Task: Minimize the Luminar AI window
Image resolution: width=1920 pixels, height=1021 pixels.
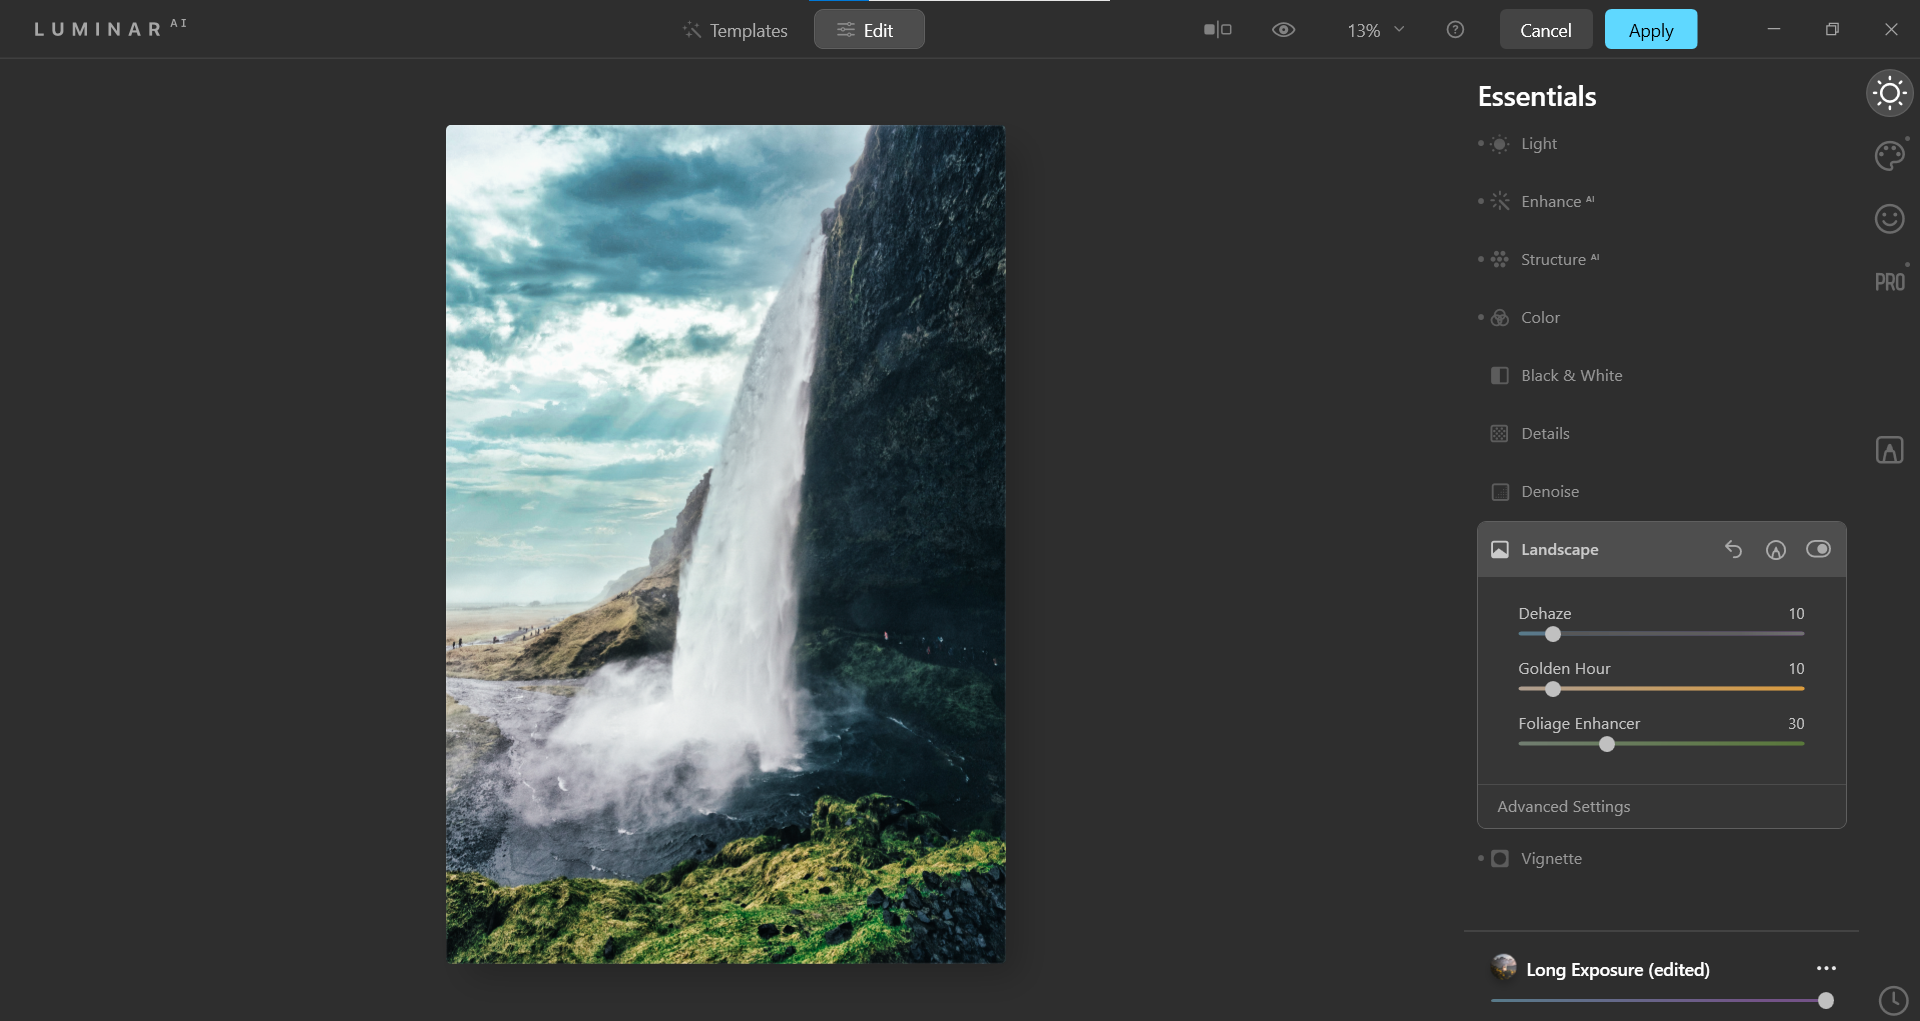Action: click(1773, 29)
